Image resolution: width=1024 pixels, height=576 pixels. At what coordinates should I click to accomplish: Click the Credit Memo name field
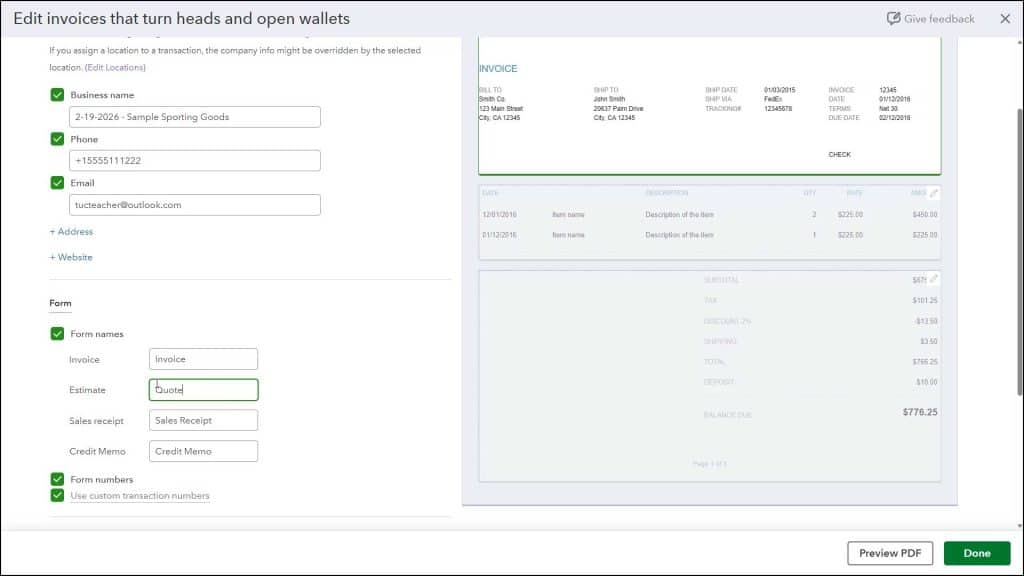[203, 451]
